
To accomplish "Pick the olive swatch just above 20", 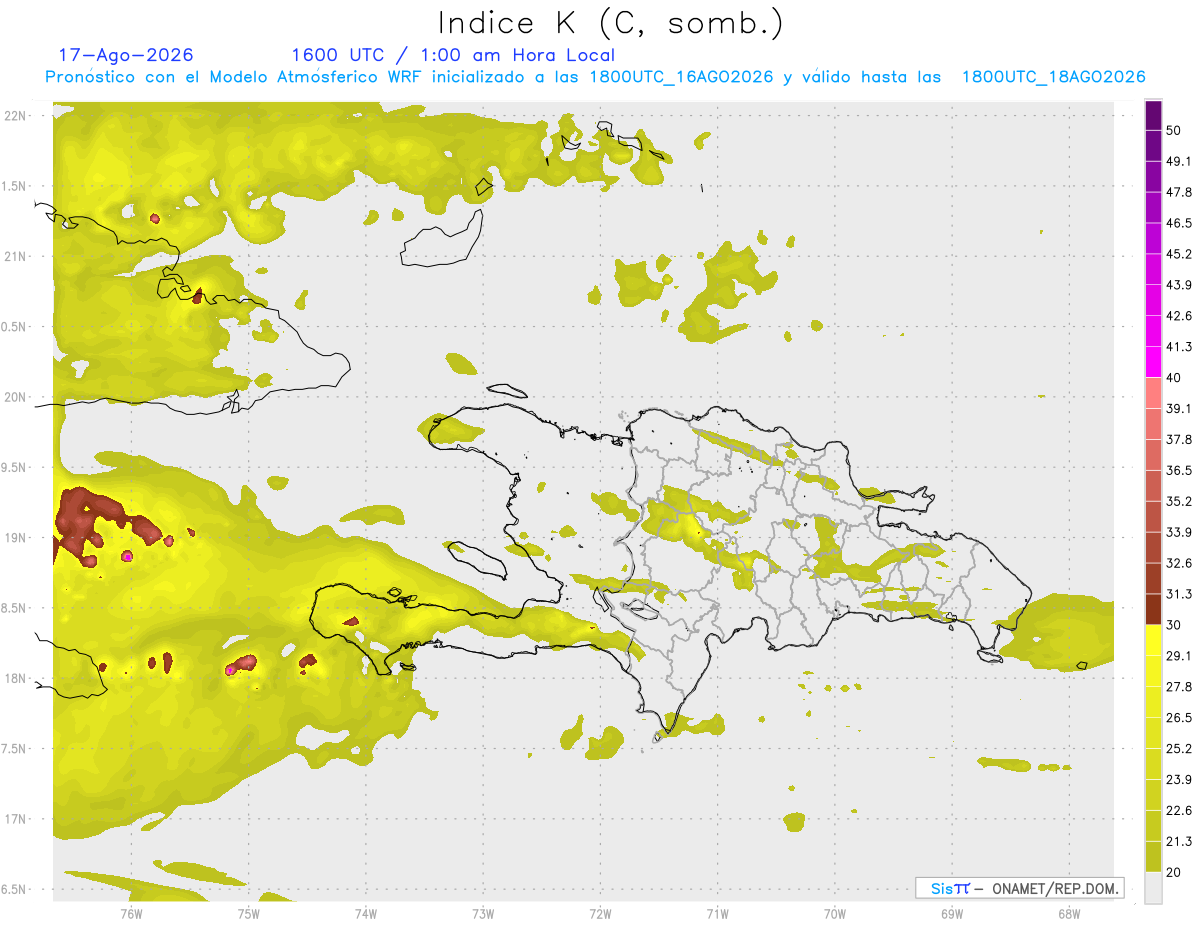I will (1153, 856).
